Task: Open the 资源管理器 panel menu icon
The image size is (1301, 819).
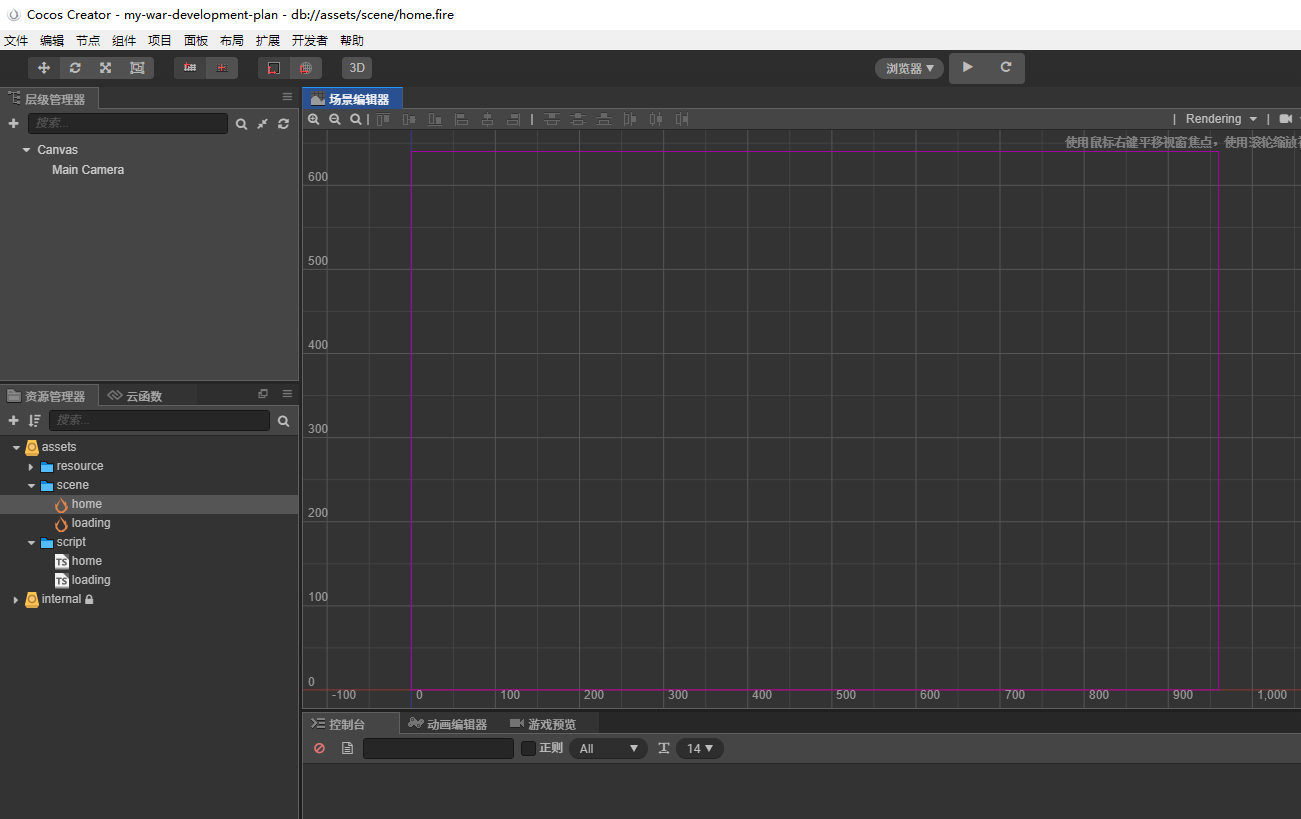Action: (x=287, y=394)
